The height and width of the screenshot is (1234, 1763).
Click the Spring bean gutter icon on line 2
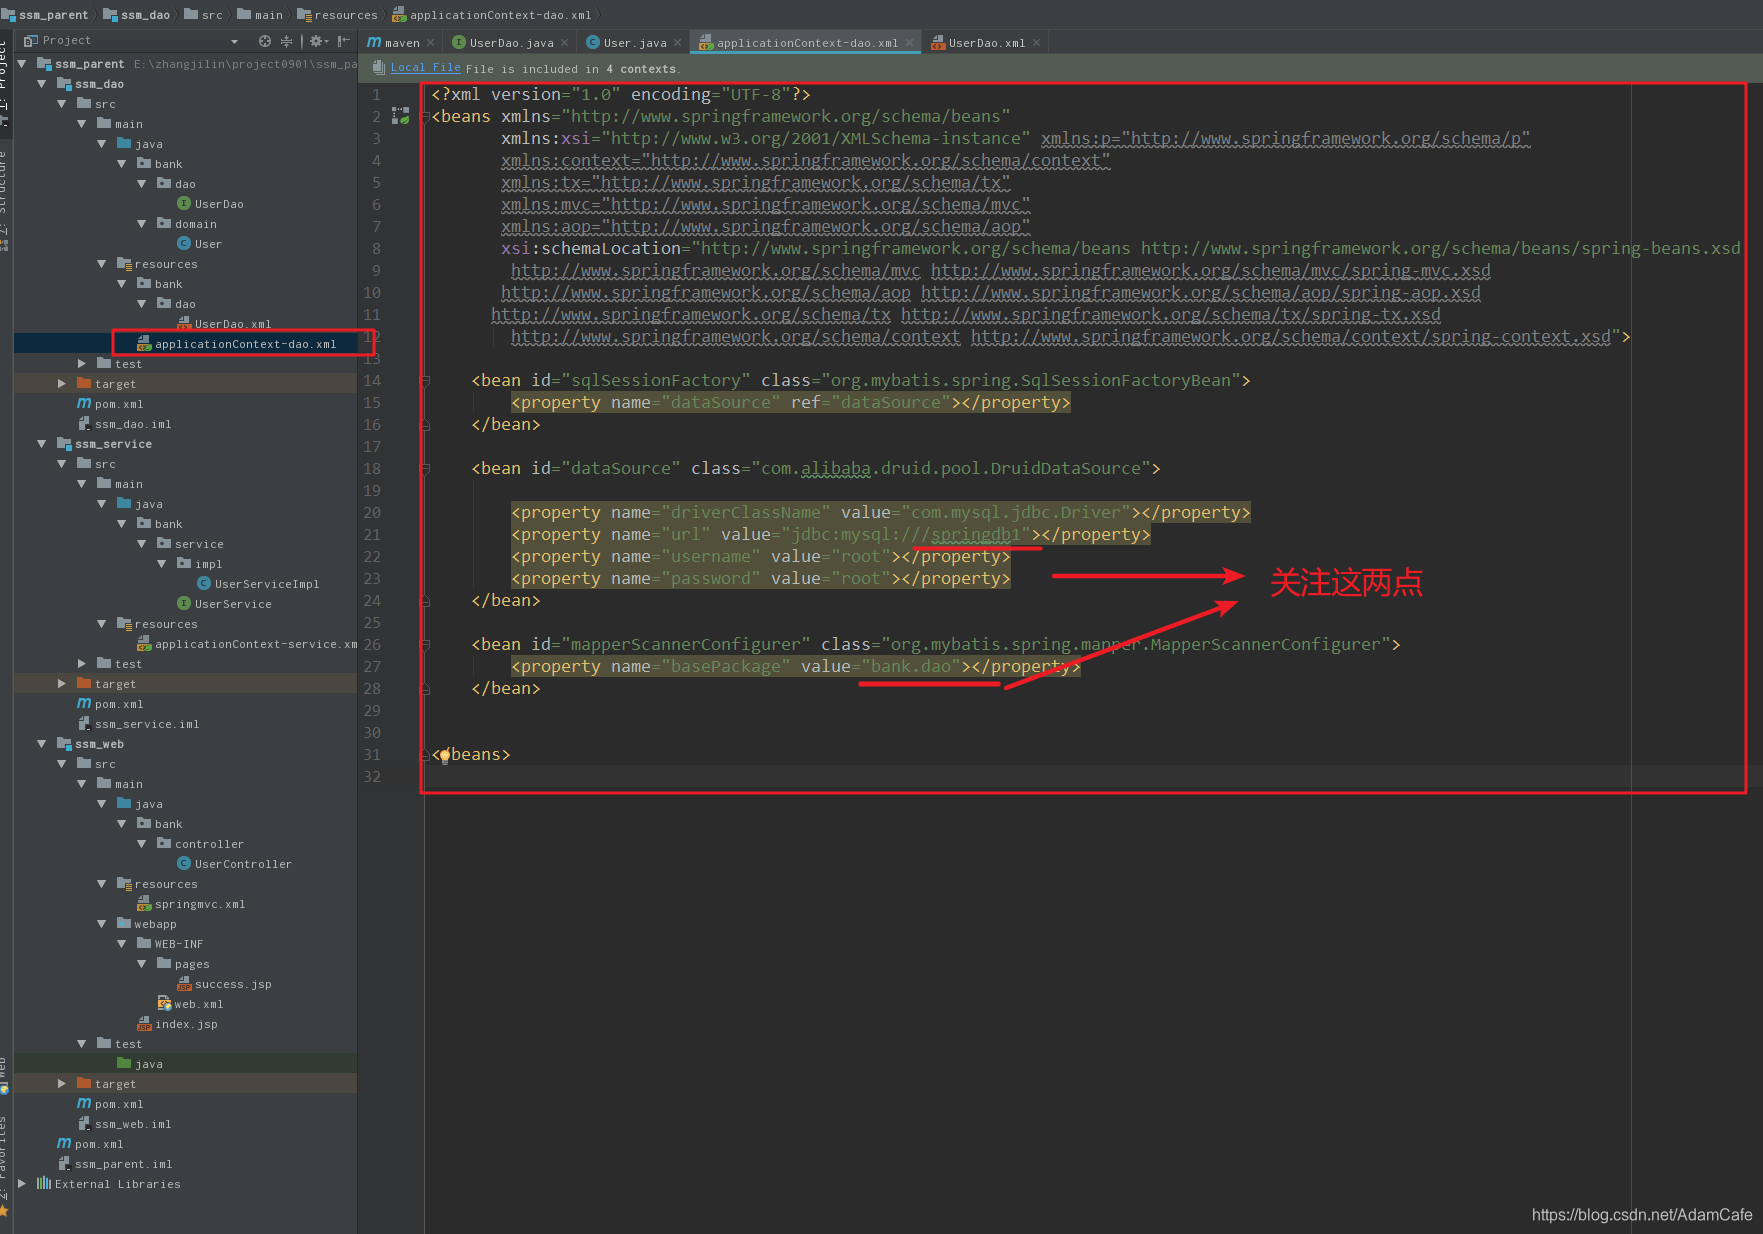point(401,116)
